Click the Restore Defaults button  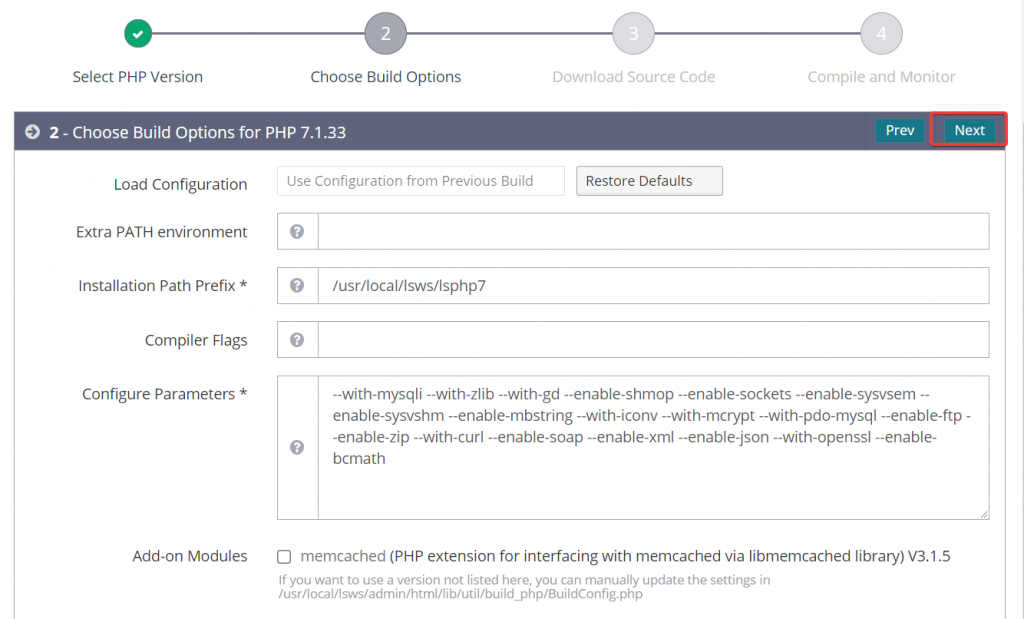coord(649,181)
